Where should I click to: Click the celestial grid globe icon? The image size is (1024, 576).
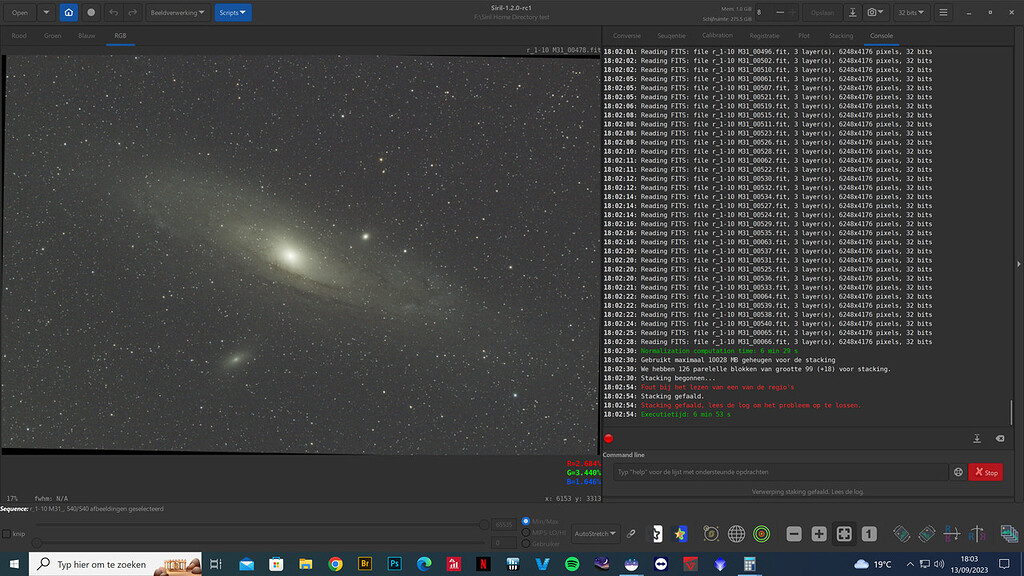click(736, 533)
